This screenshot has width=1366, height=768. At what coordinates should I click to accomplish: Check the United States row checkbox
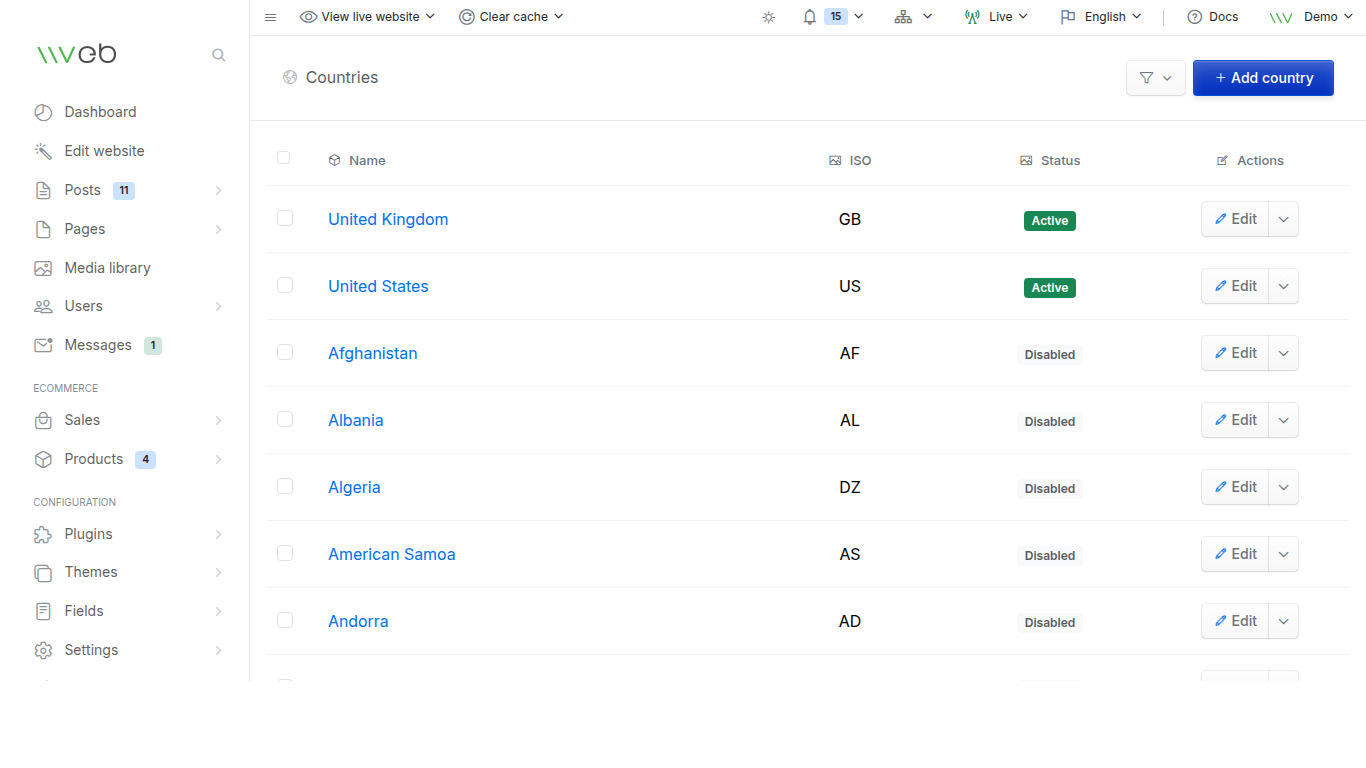[x=285, y=285]
